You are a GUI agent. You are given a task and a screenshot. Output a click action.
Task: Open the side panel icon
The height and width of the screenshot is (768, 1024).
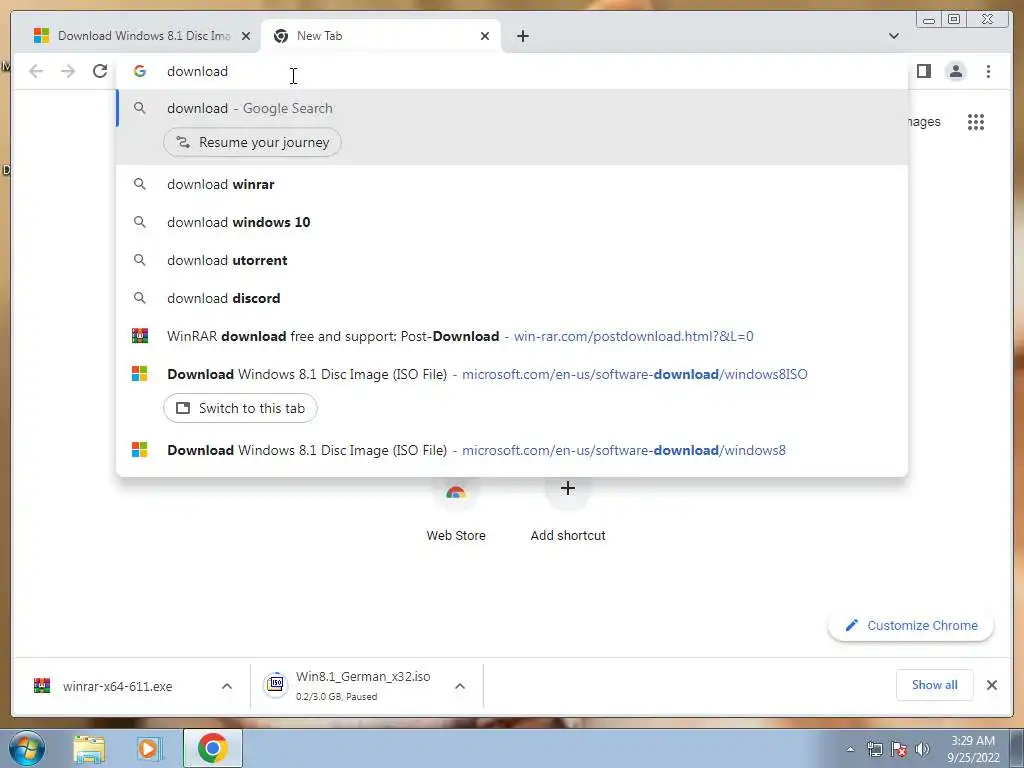(923, 71)
